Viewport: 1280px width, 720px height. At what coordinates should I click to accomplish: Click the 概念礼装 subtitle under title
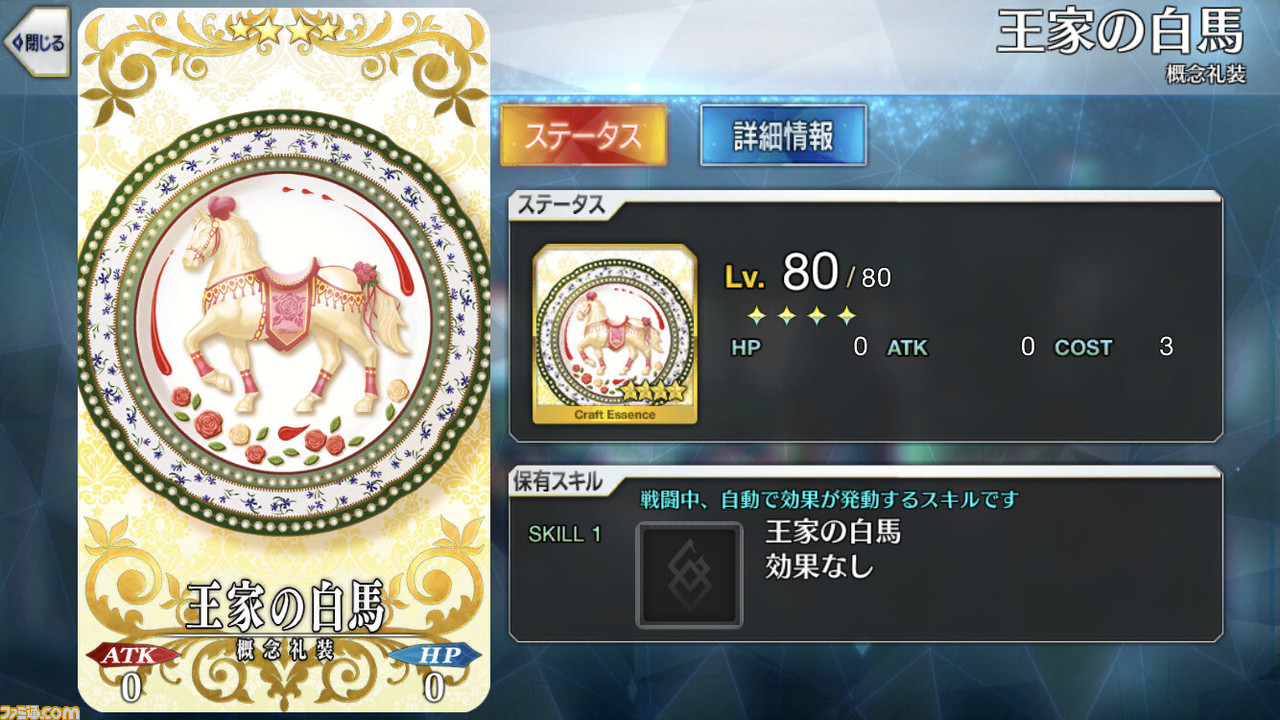click(1205, 74)
